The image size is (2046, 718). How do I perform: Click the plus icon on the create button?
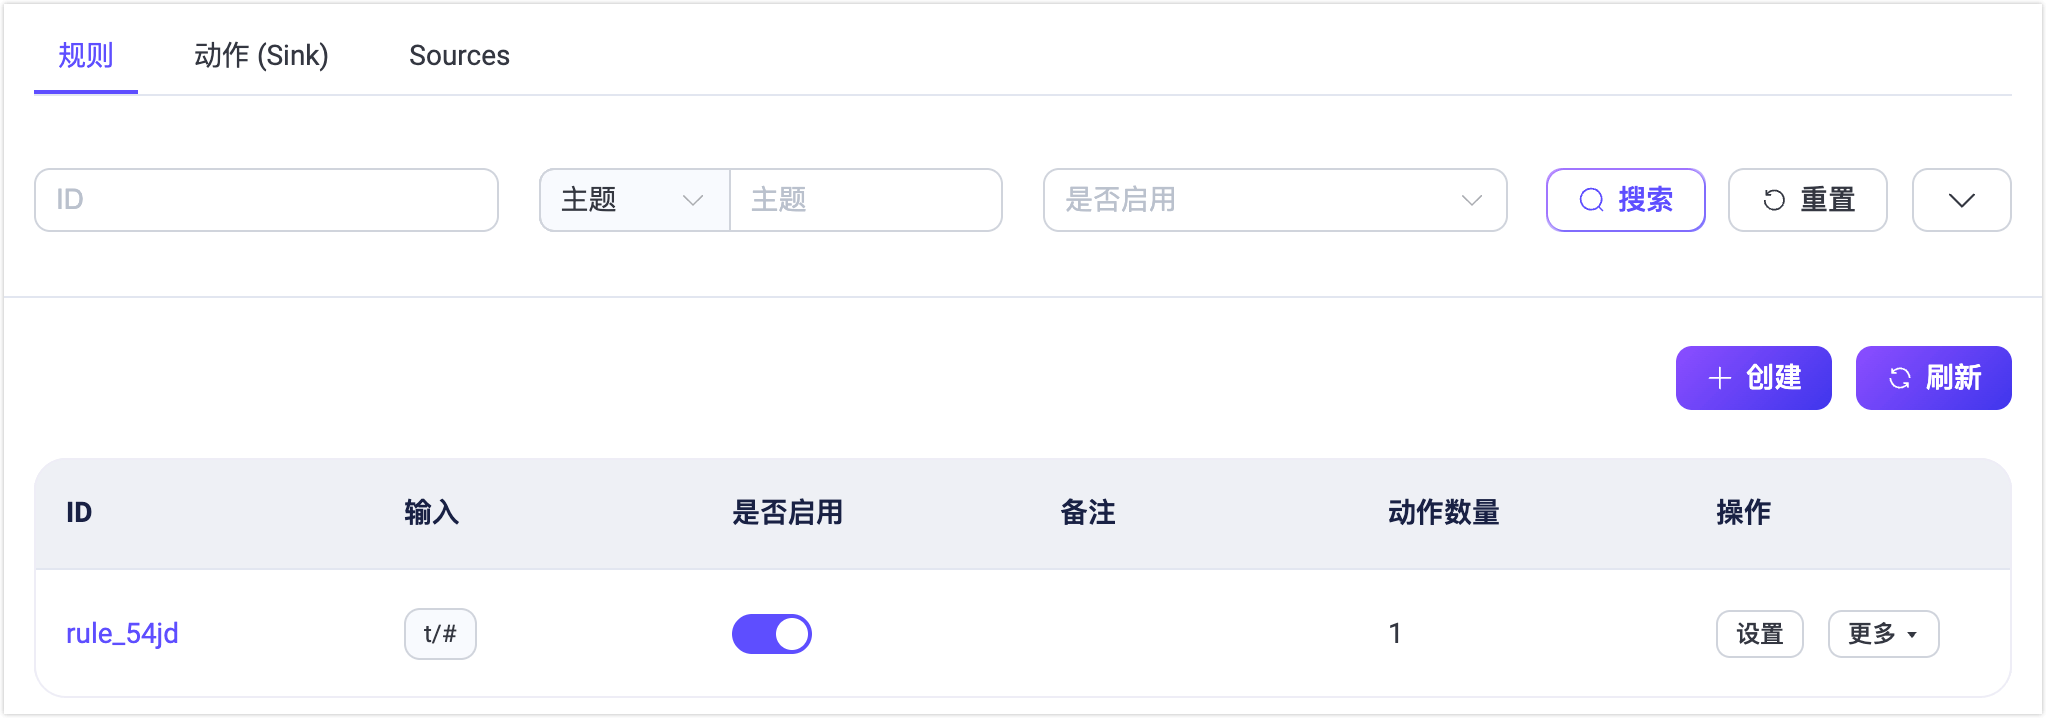(x=1719, y=378)
